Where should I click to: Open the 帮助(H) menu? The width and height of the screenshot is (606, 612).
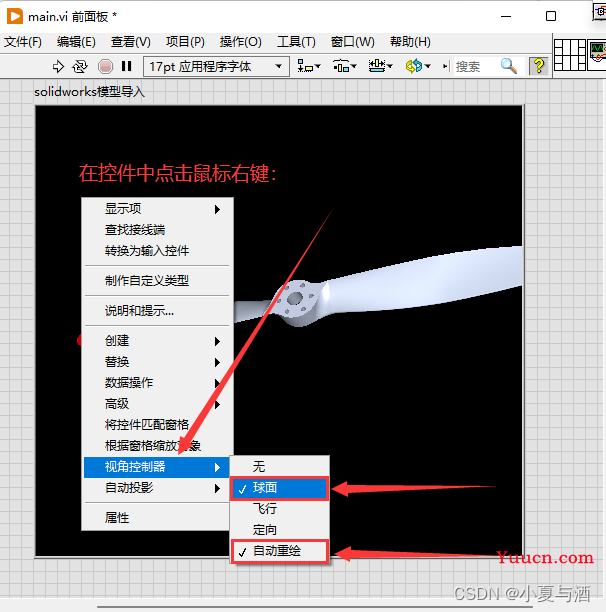point(410,41)
